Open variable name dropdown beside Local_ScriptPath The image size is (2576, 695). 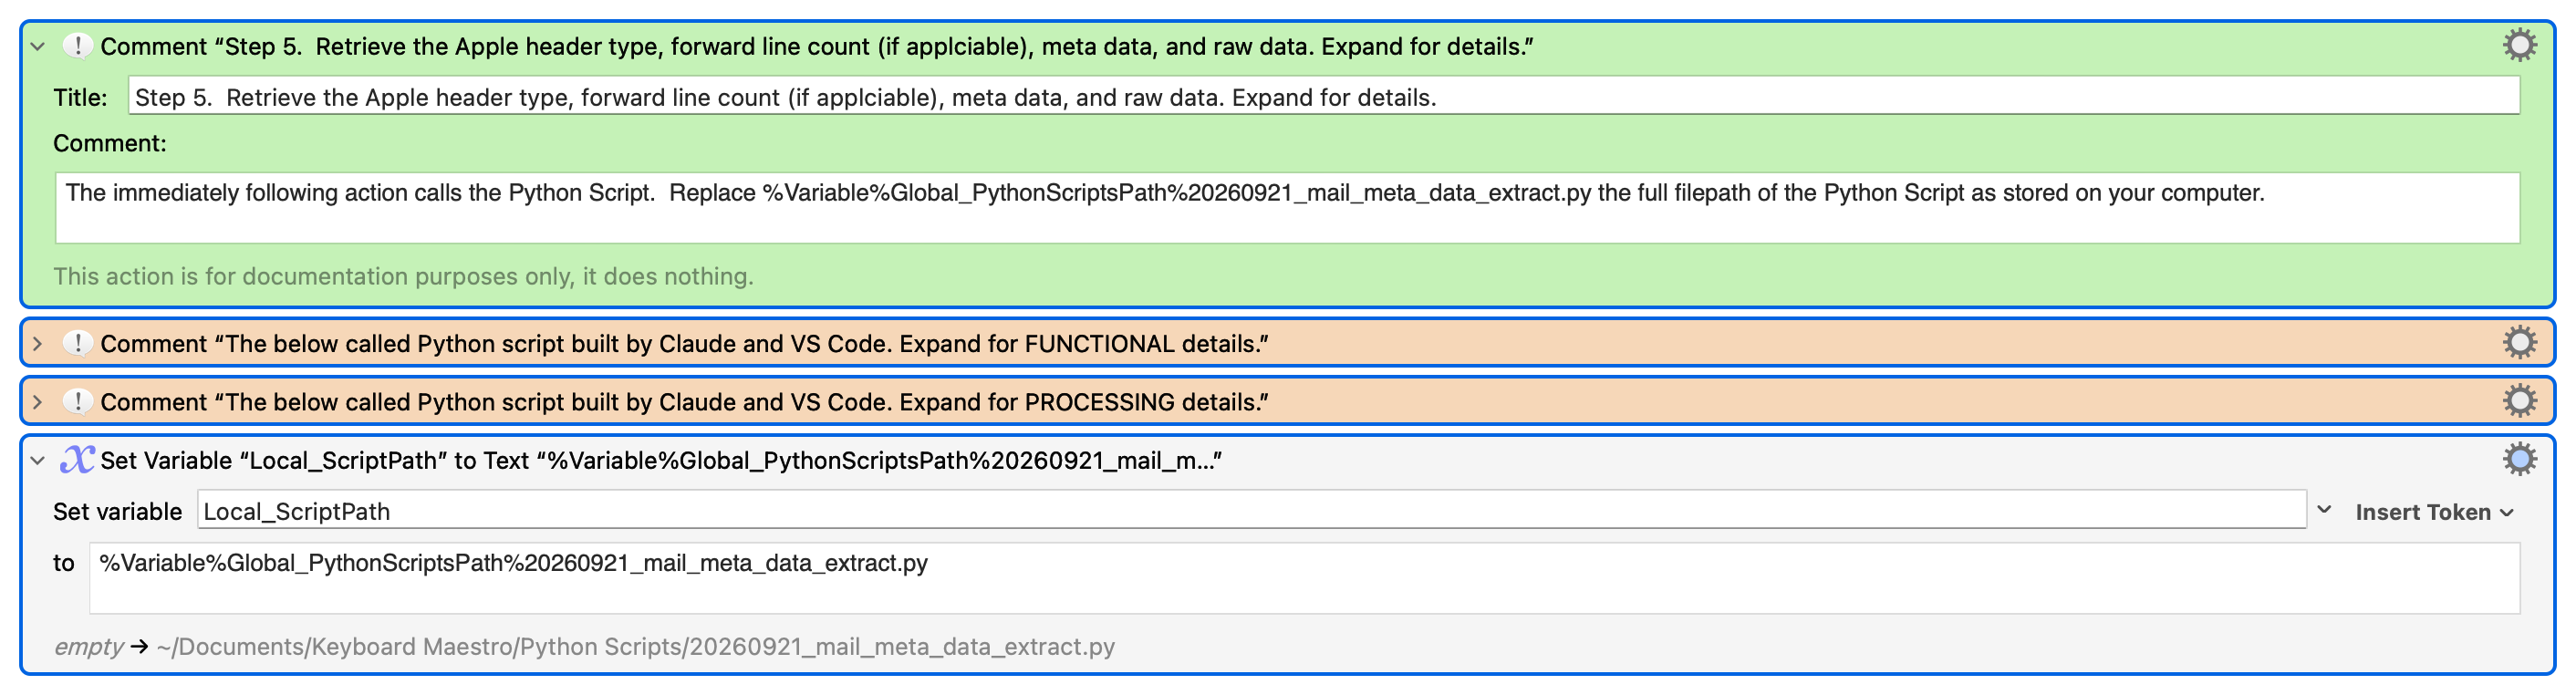[x=2325, y=510]
